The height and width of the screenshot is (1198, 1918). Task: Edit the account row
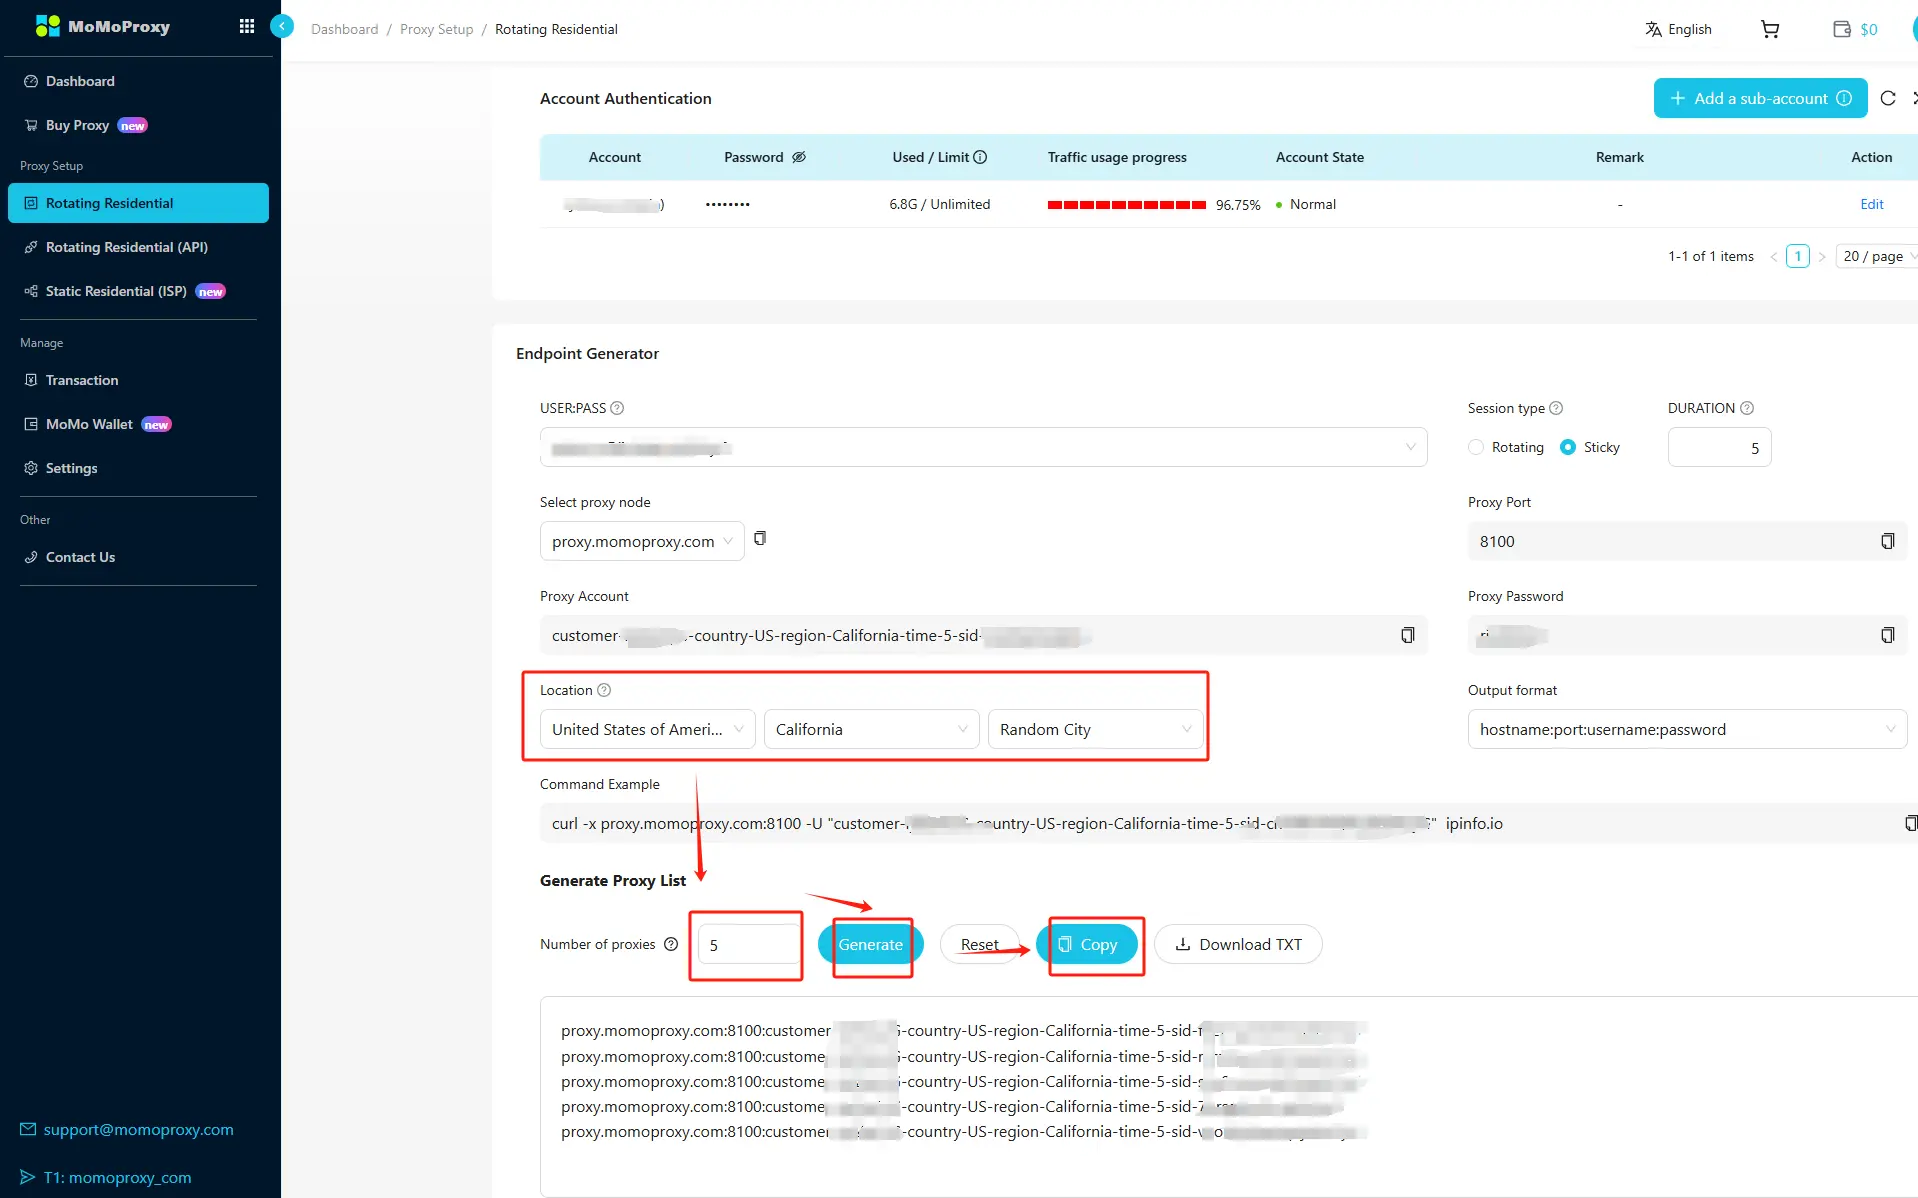pos(1871,204)
